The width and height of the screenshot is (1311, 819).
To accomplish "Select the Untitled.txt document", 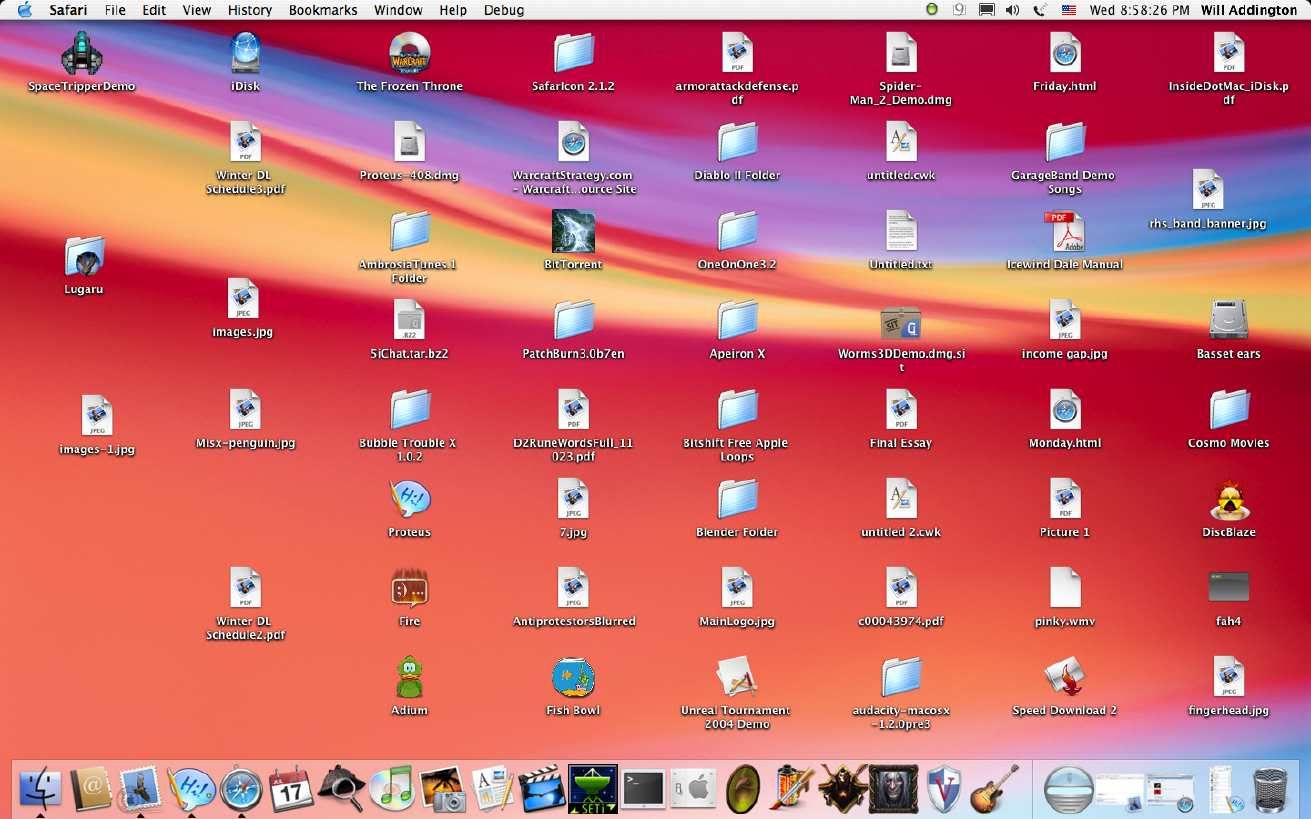I will tap(901, 231).
